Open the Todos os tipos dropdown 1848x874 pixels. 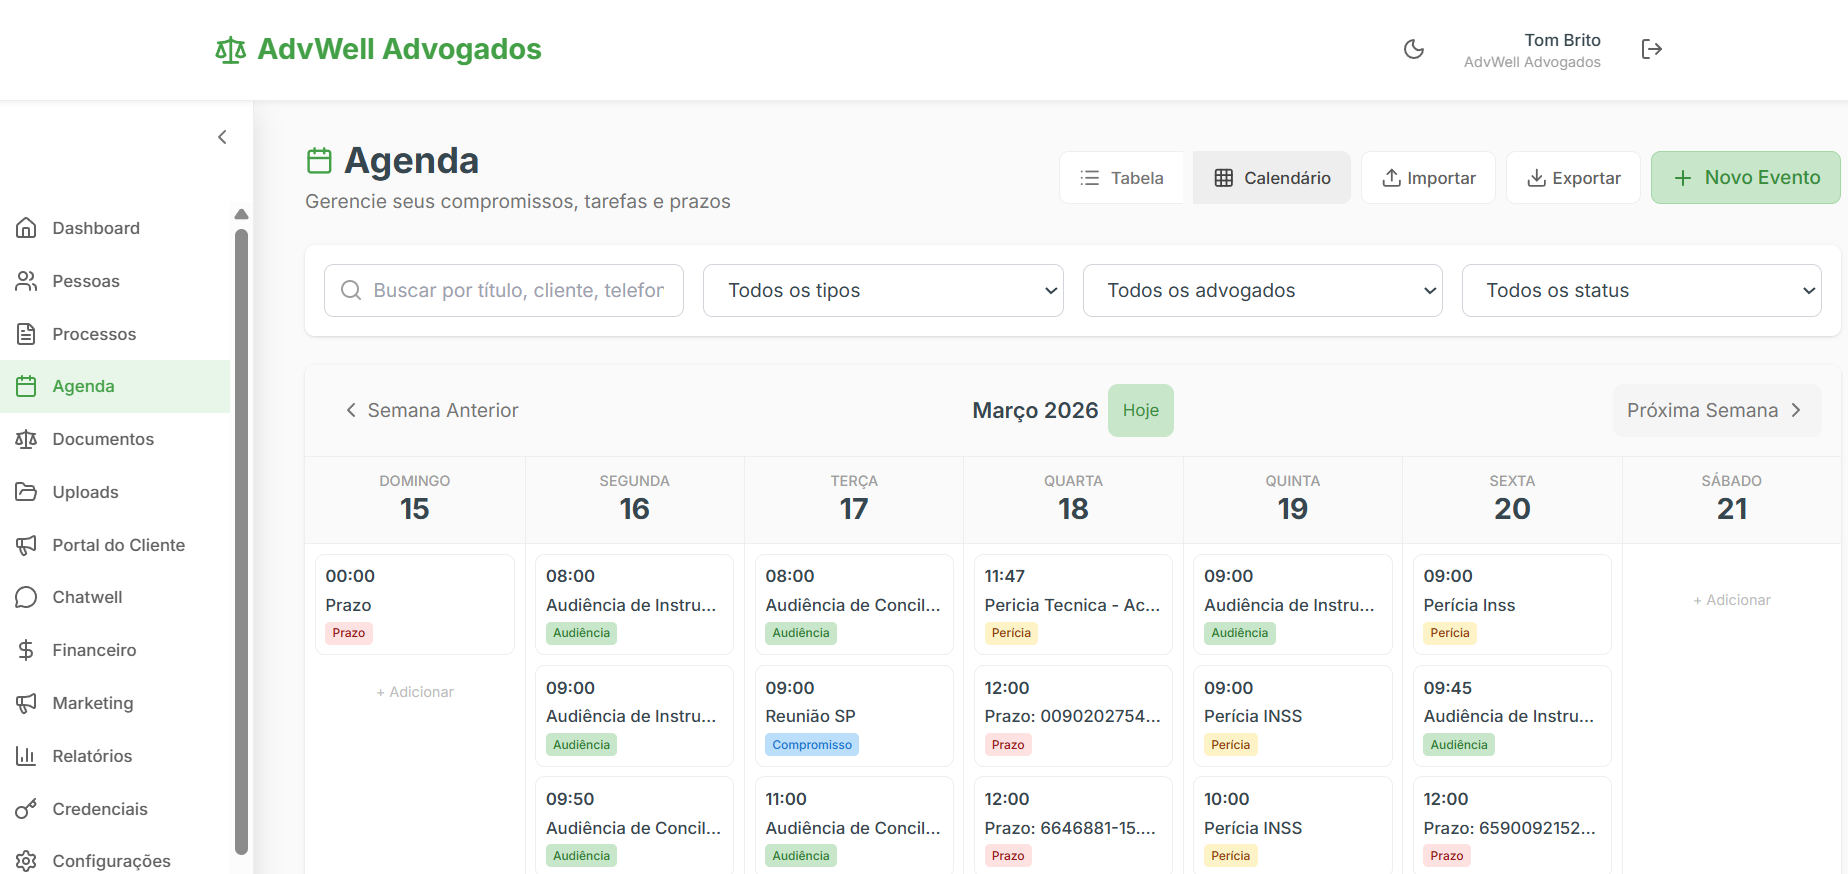[883, 290]
